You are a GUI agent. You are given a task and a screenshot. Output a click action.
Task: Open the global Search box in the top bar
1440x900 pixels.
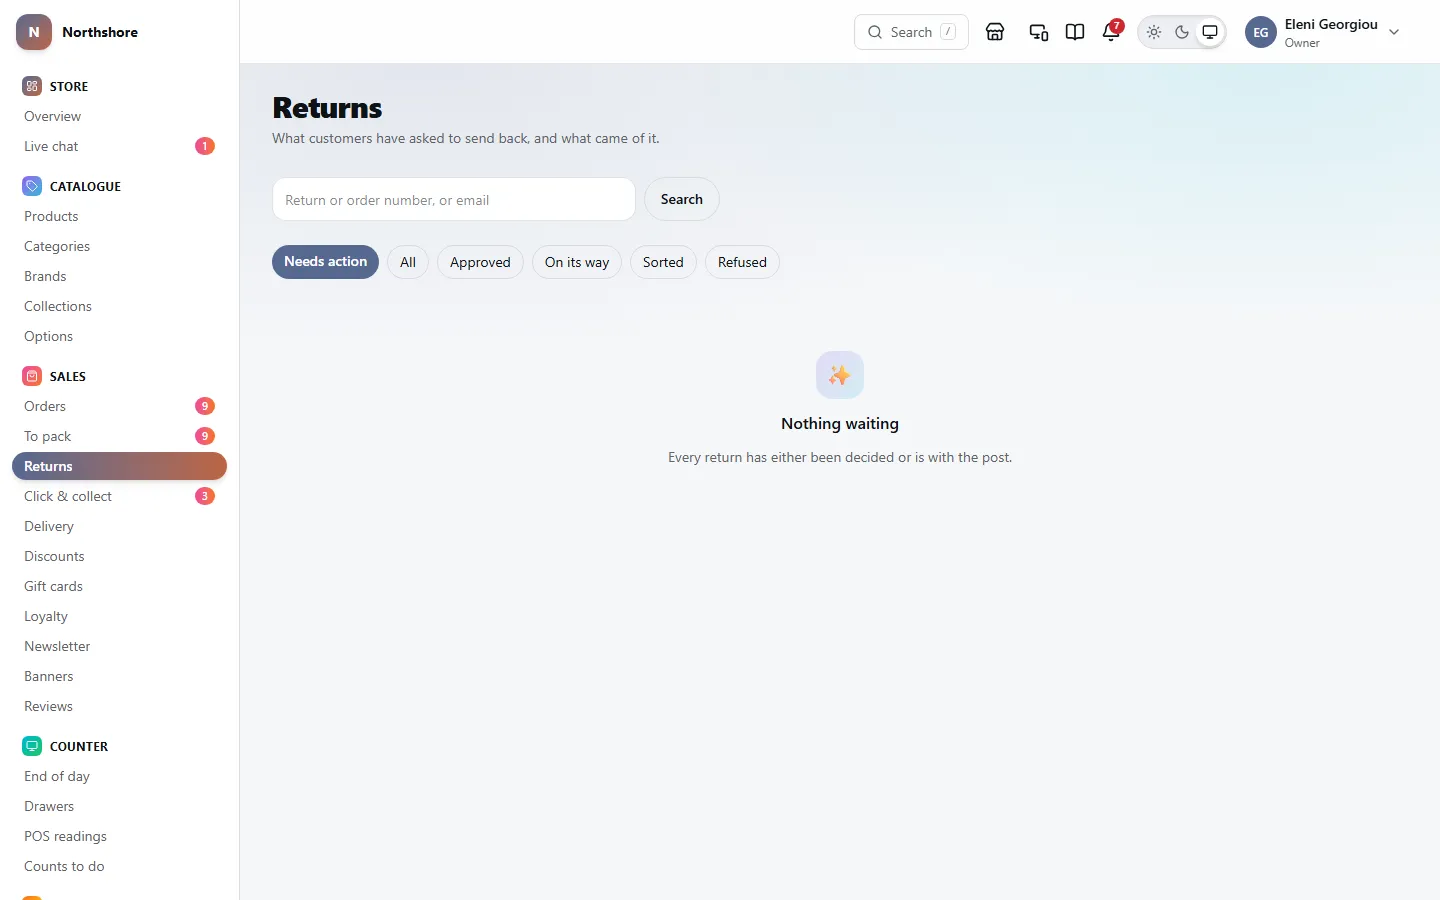pos(911,32)
